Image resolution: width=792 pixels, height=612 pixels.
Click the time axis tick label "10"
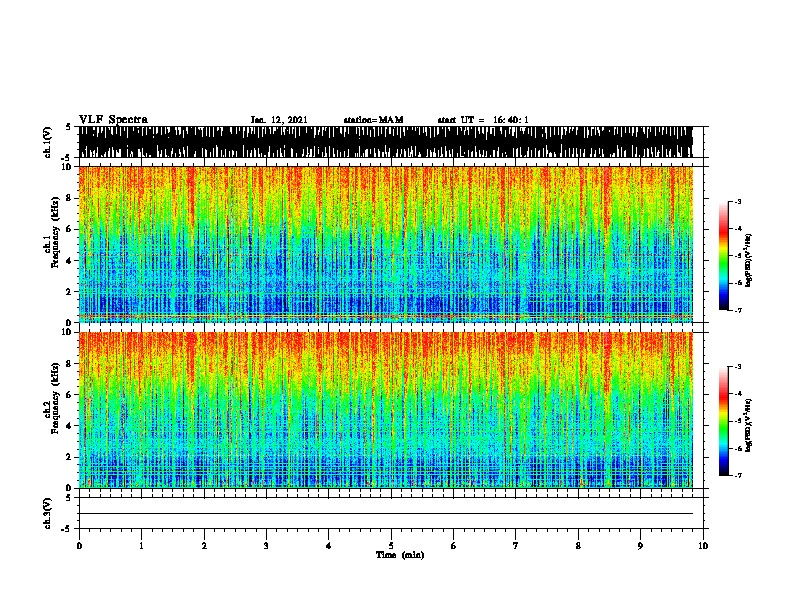703,546
